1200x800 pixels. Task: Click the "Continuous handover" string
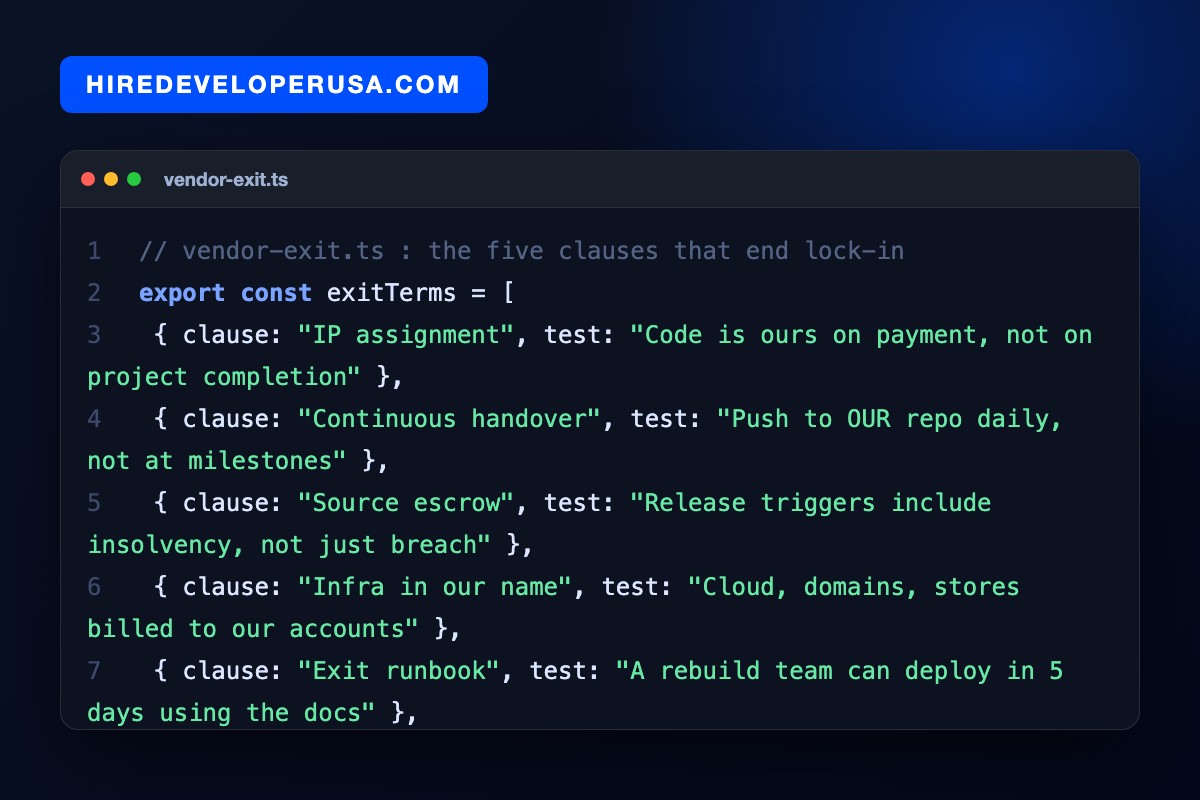(x=449, y=419)
